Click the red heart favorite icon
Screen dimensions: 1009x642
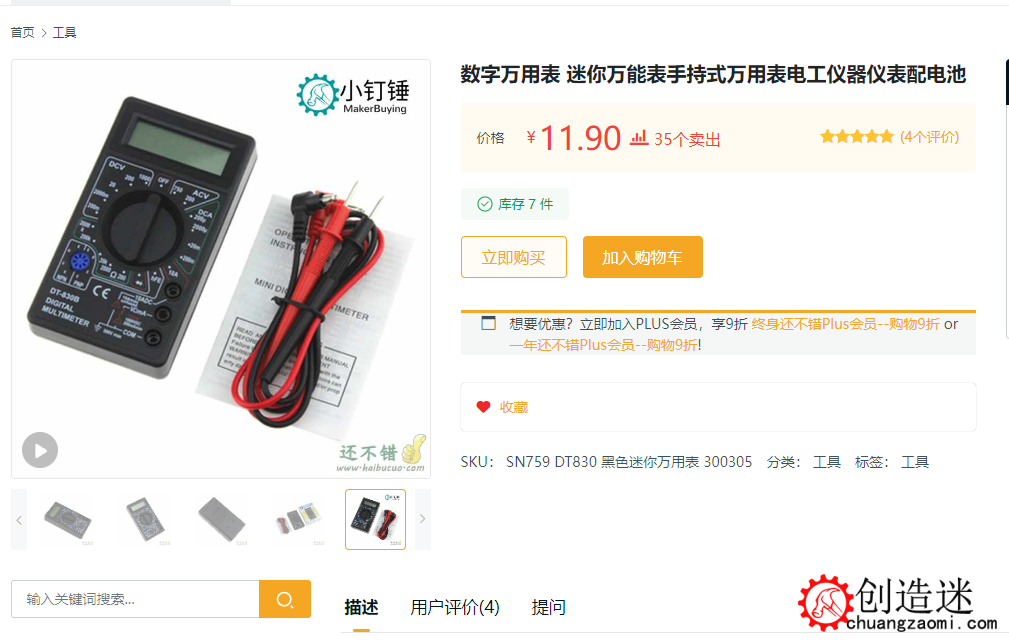pos(483,407)
